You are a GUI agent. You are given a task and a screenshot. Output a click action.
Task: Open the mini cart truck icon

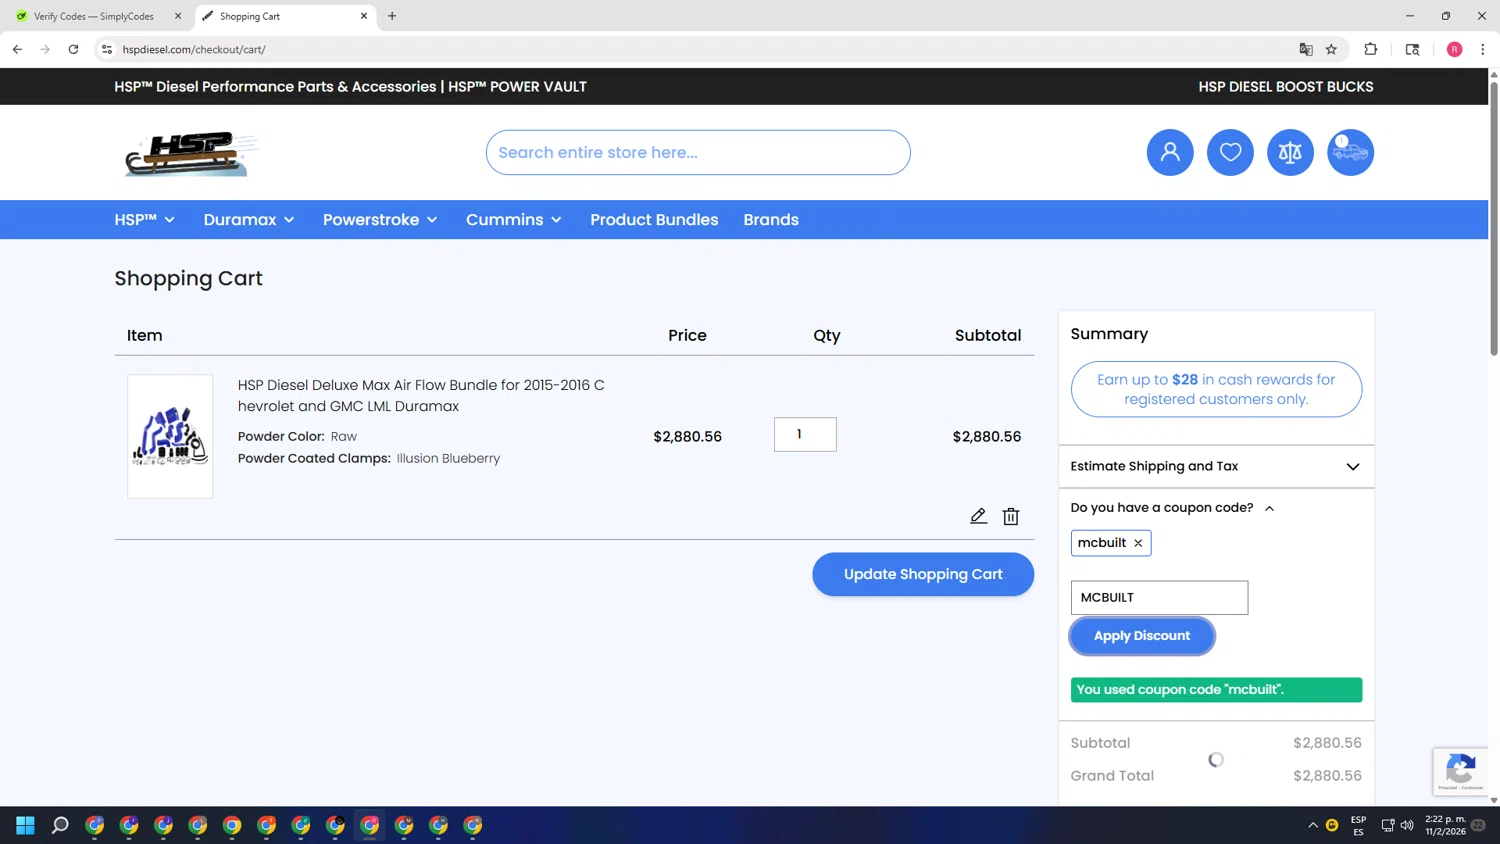[x=1350, y=152]
